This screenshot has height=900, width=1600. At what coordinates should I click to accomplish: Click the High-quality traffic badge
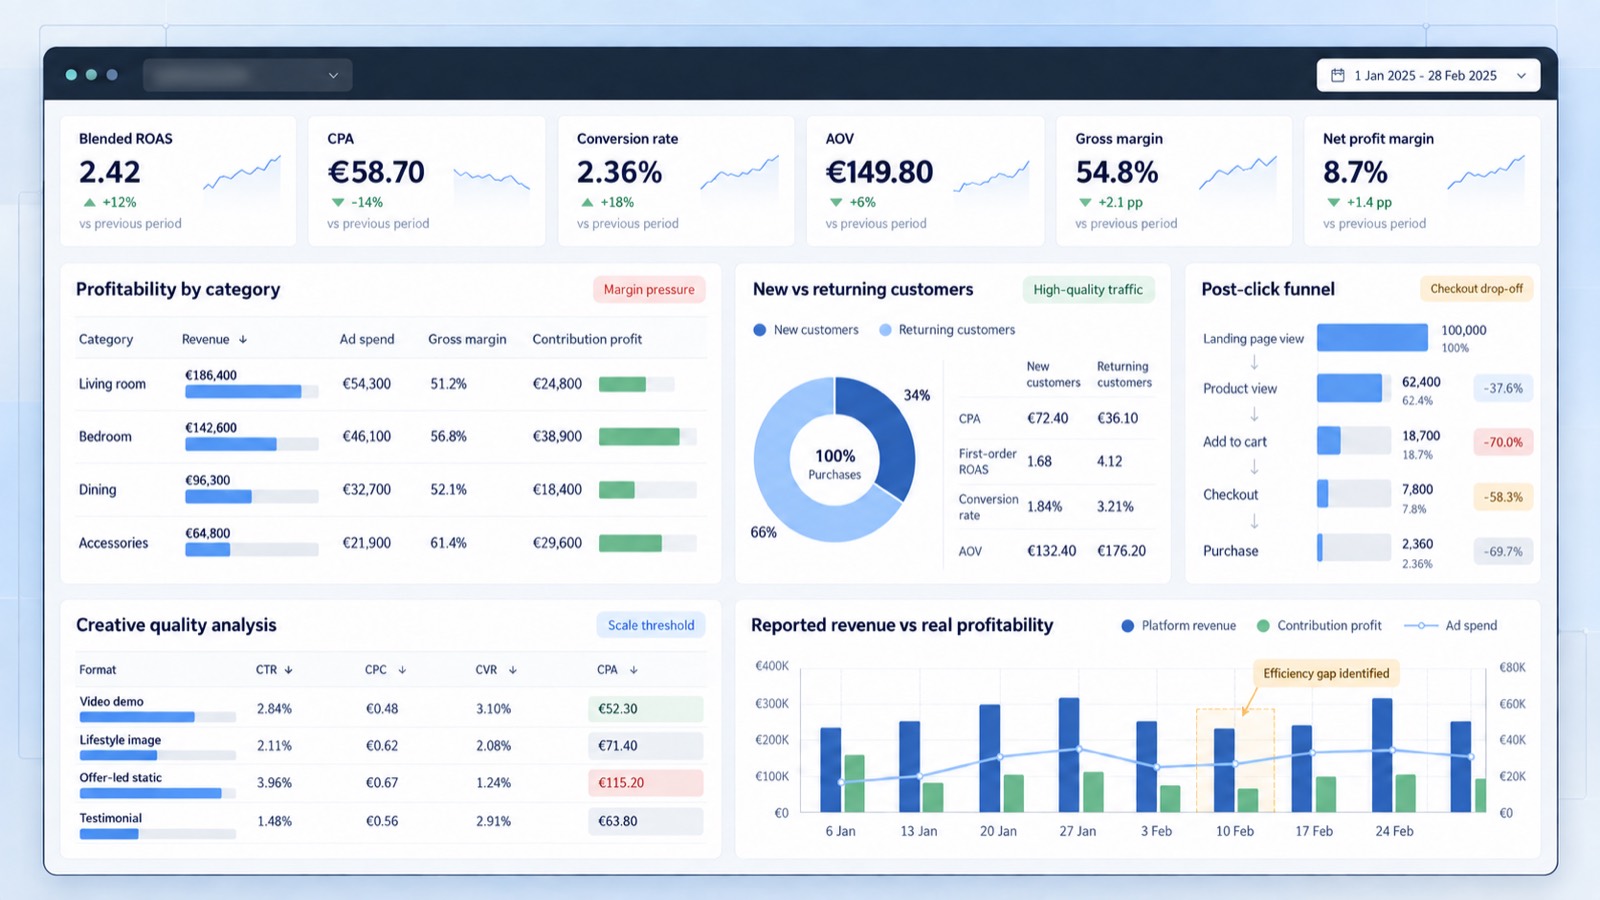[1088, 289]
